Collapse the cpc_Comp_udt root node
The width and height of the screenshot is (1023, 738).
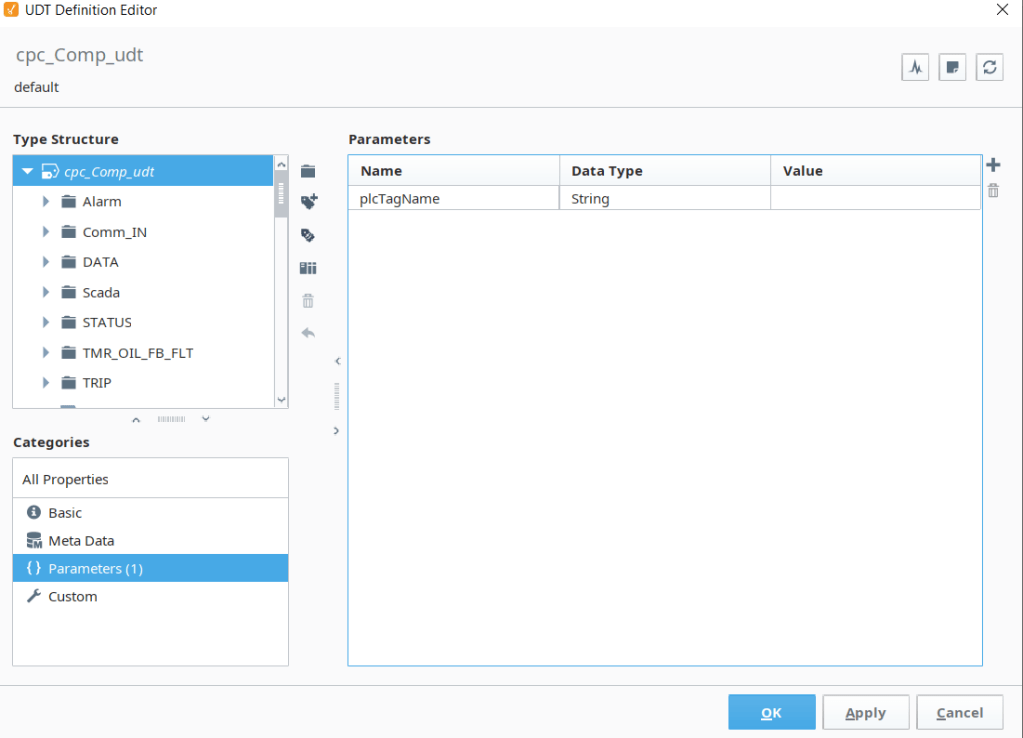point(28,172)
